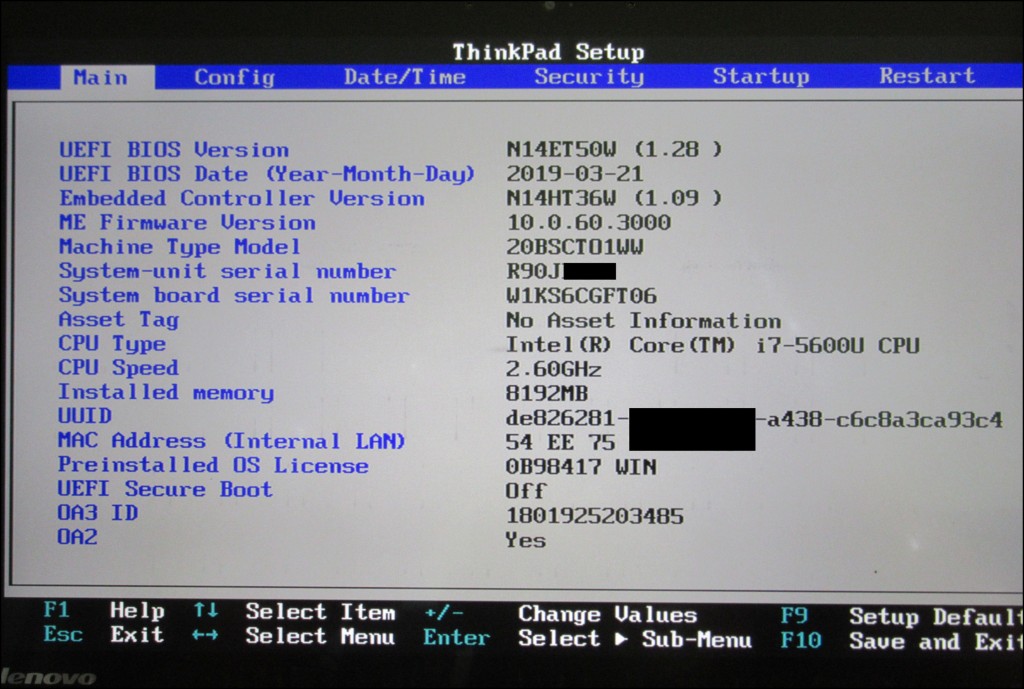The width and height of the screenshot is (1024, 689).
Task: Select the Preinstalled OS License label
Action: point(213,465)
